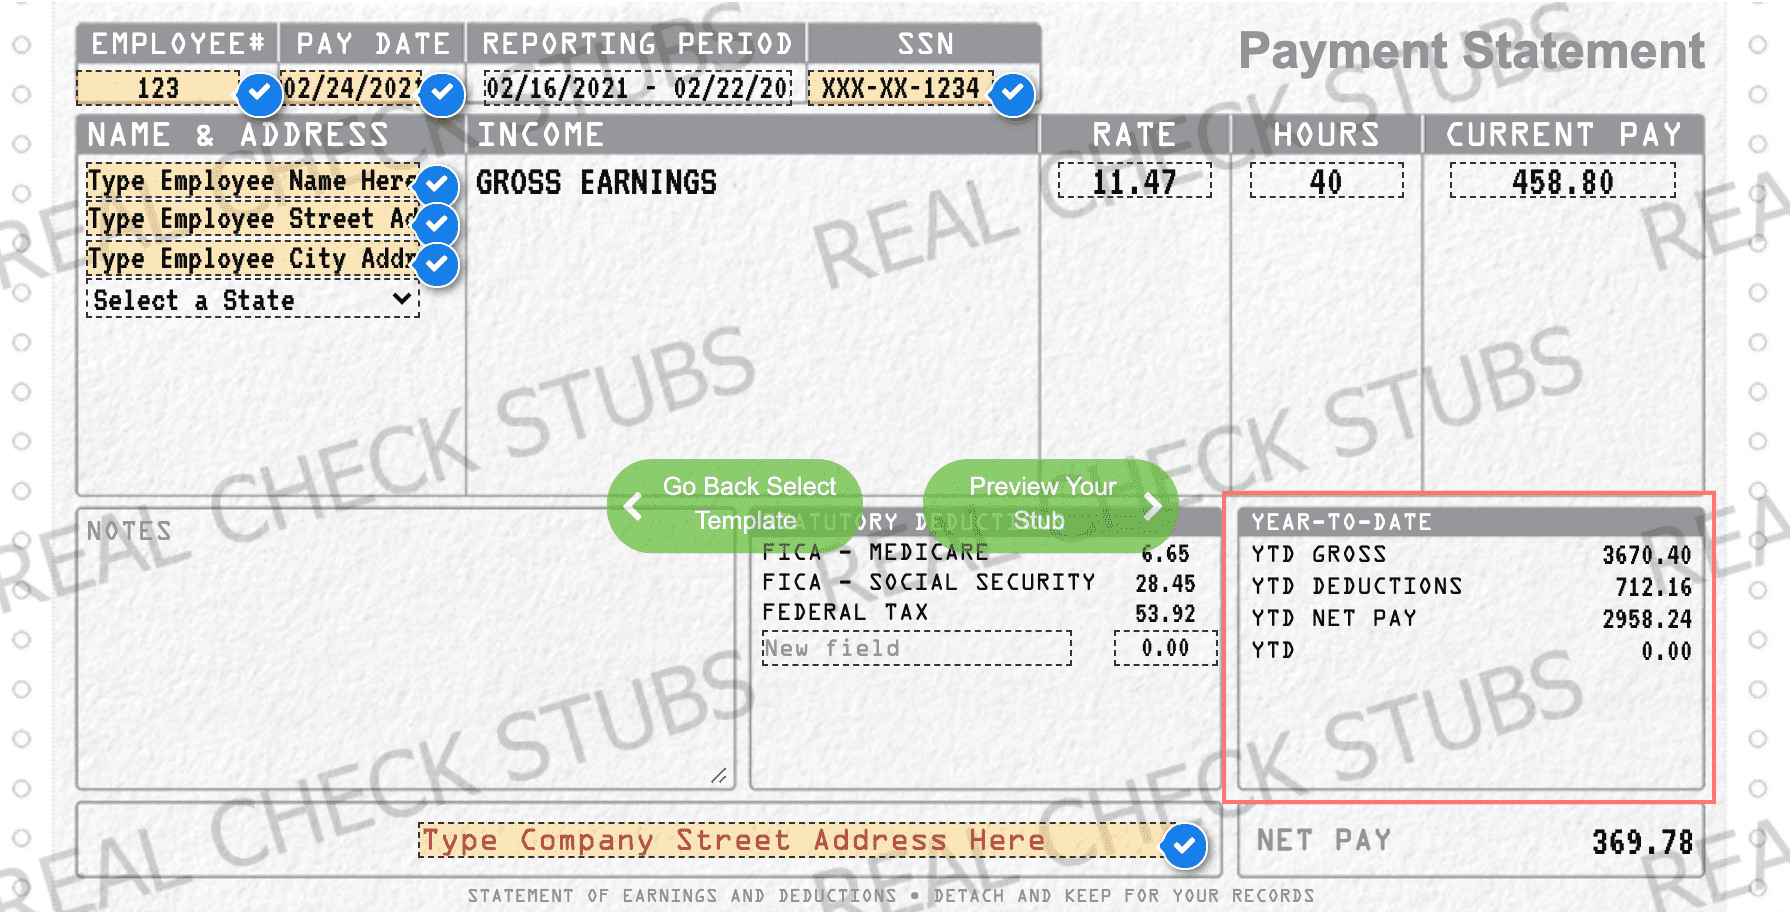Click the YTD GROSS value 3670.40
The image size is (1792, 912).
coord(1647,555)
